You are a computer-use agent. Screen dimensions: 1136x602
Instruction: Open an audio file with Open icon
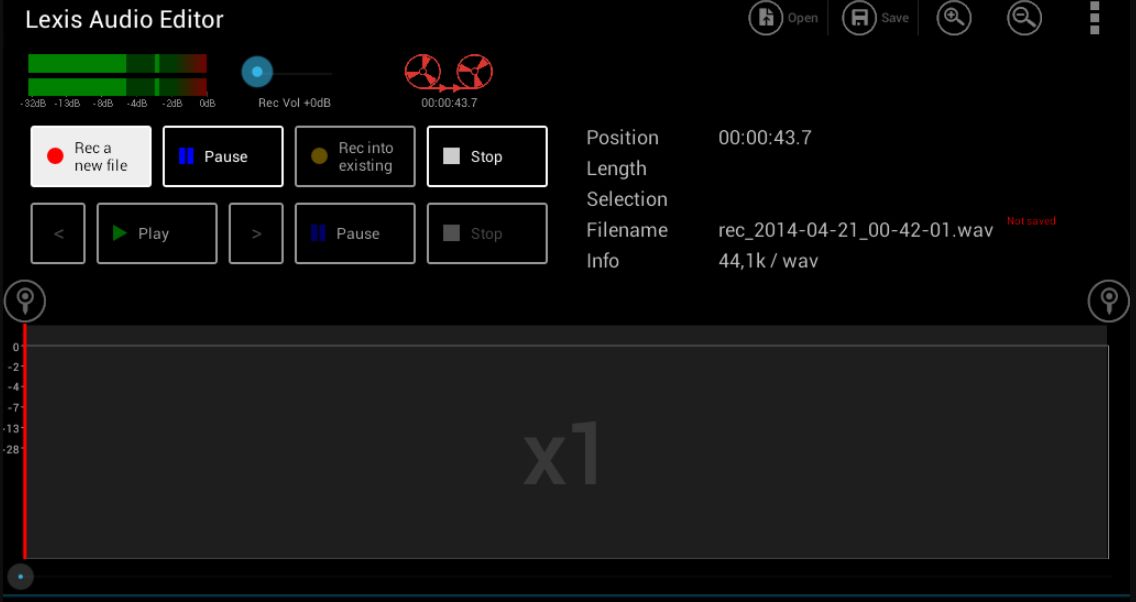783,18
